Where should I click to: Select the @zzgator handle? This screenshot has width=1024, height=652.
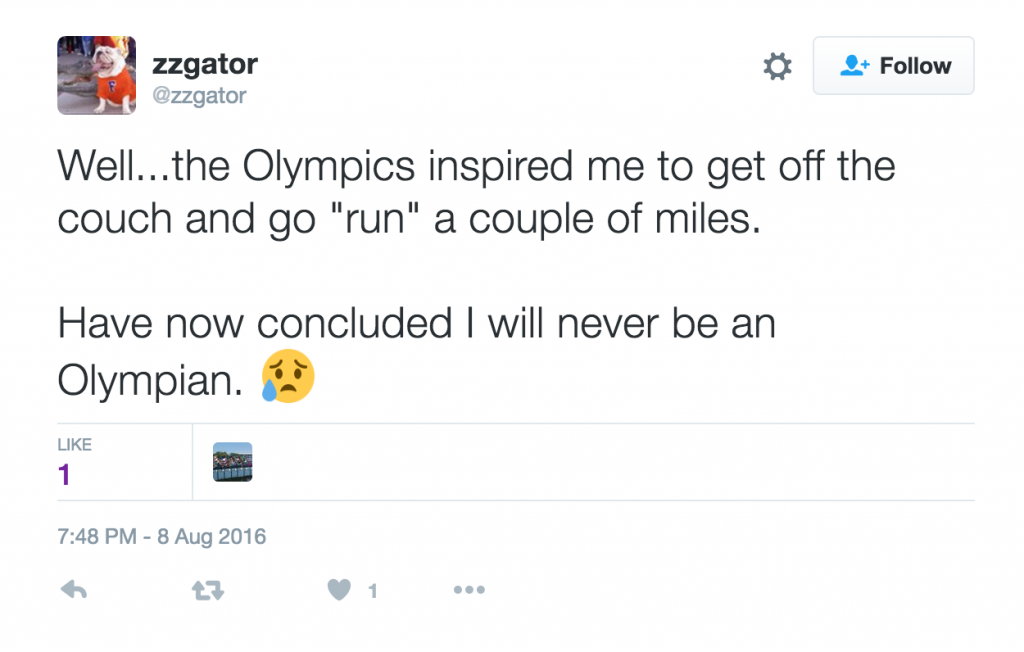coord(202,95)
